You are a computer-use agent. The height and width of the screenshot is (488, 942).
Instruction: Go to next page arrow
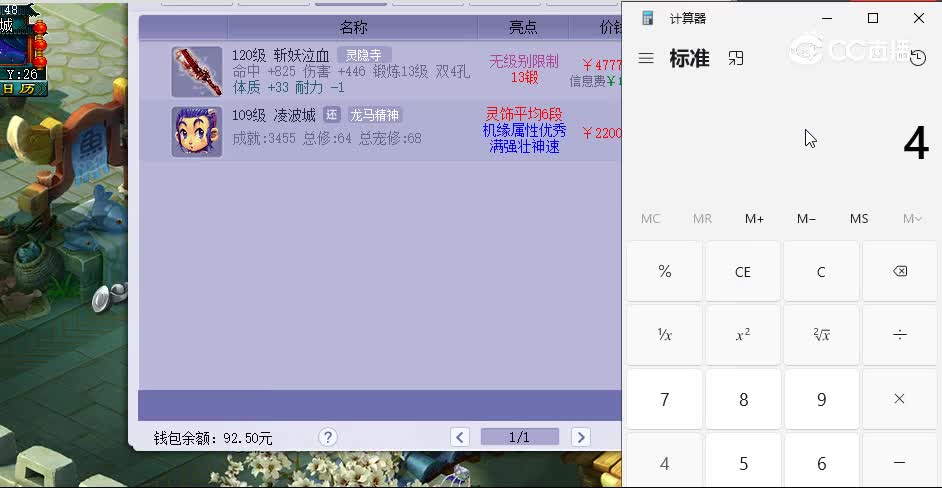click(580, 437)
